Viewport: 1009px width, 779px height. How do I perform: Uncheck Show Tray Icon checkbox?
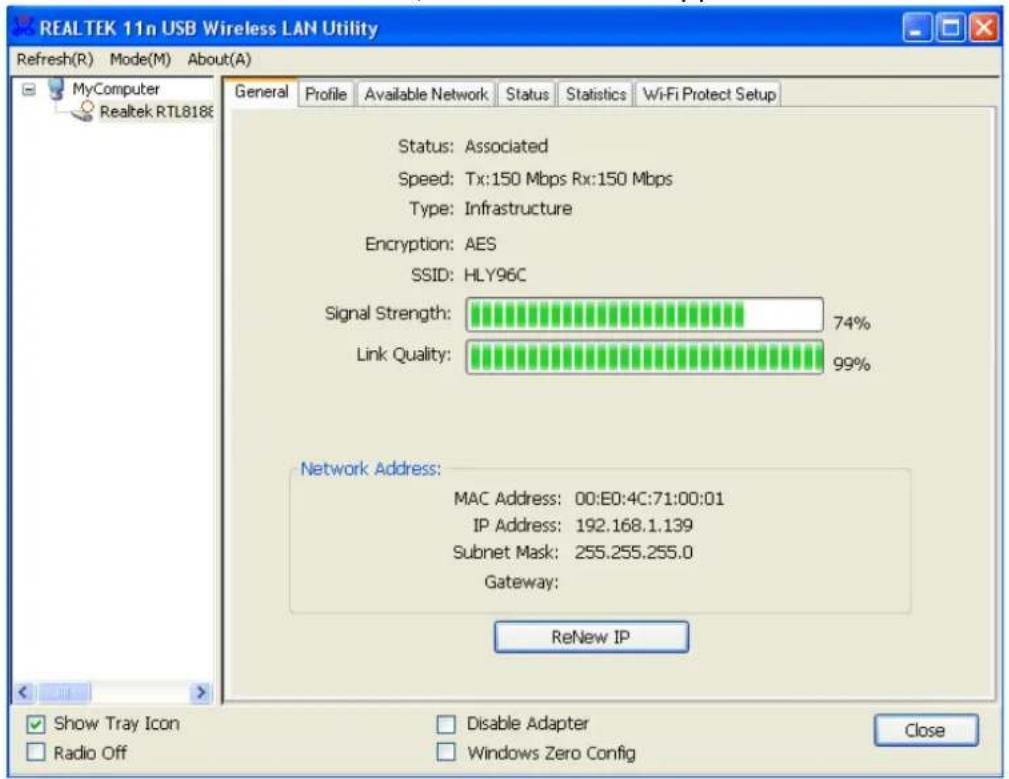pos(36,724)
